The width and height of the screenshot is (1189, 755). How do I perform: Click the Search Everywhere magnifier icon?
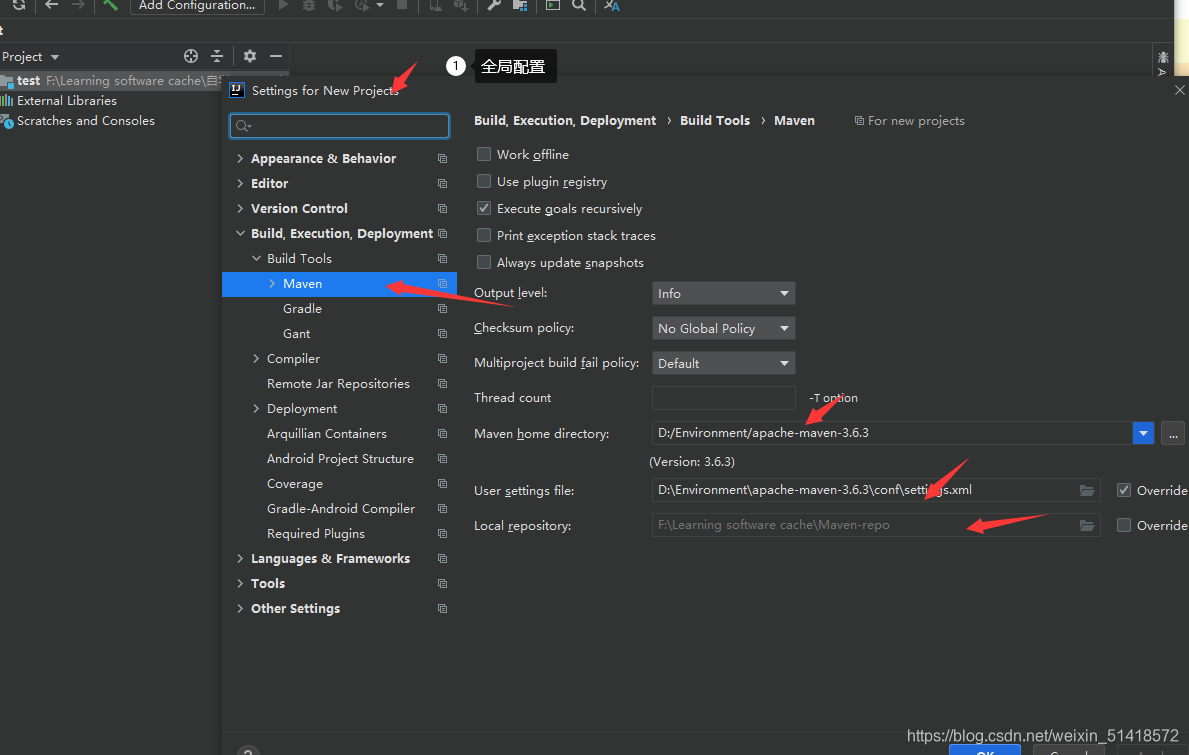[x=579, y=5]
